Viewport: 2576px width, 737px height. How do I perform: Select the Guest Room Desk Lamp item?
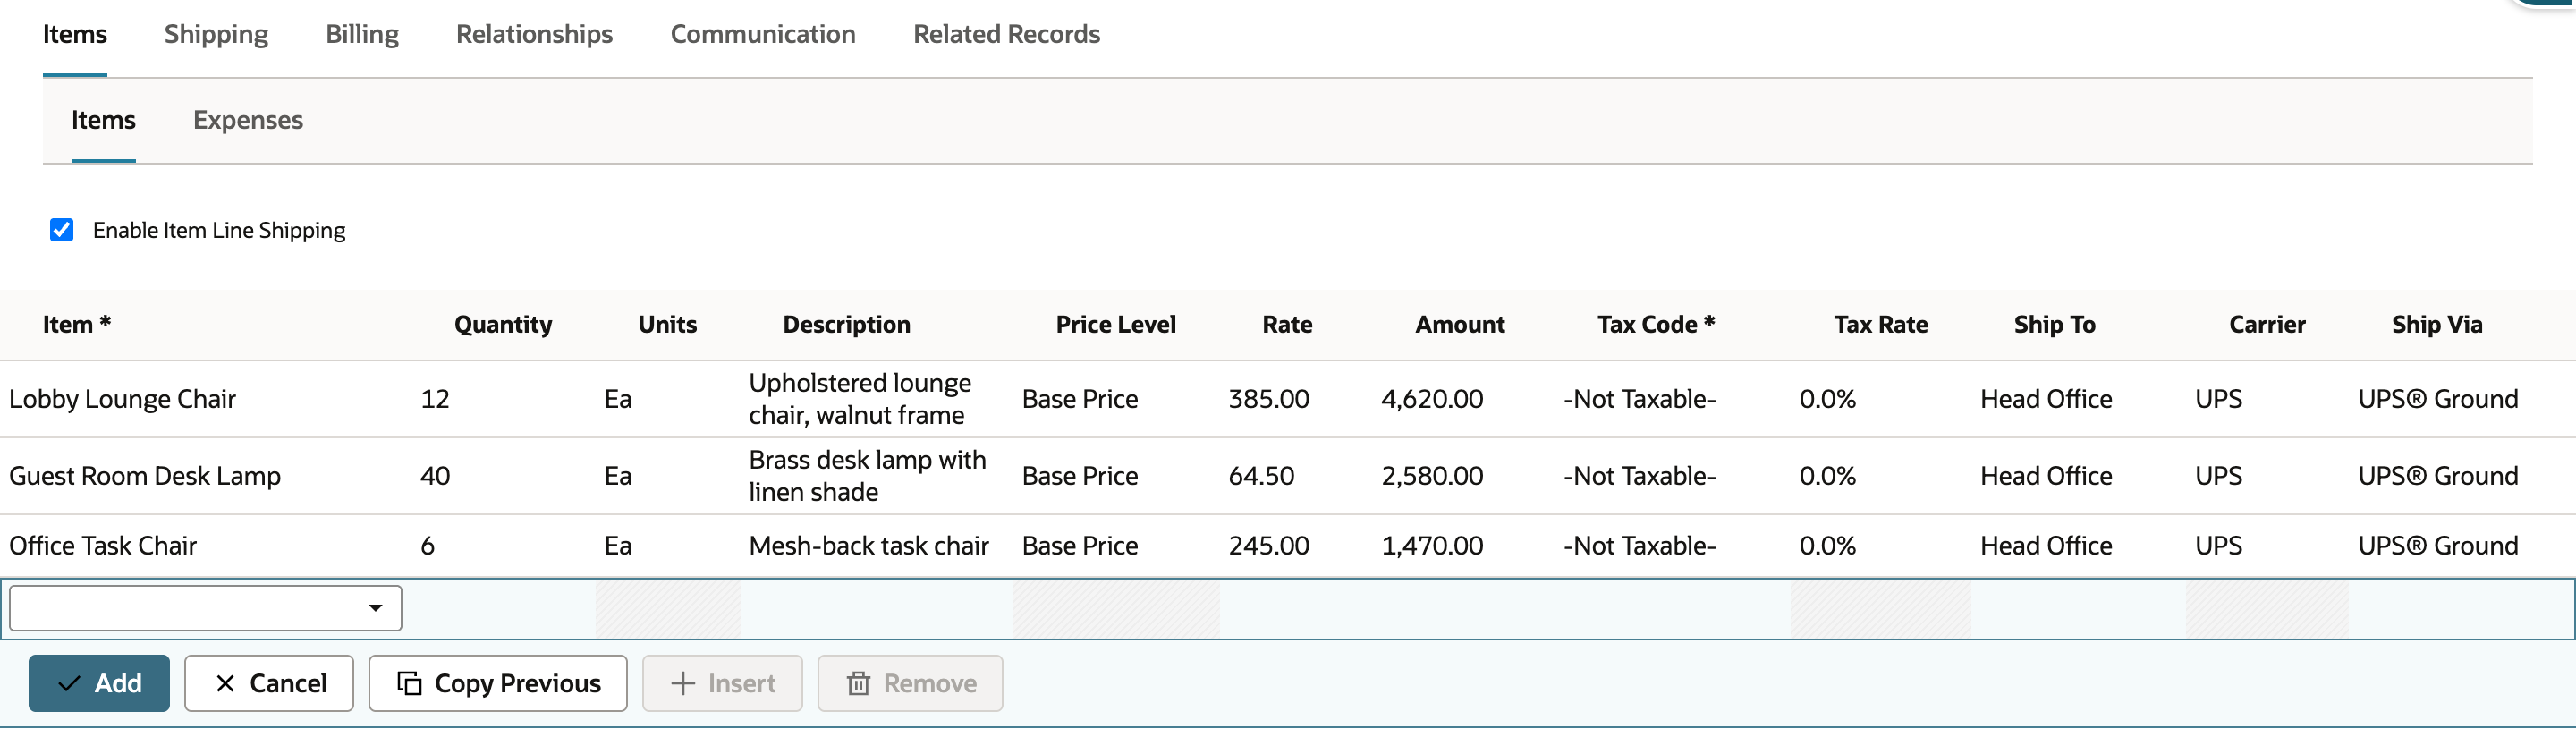click(x=145, y=476)
